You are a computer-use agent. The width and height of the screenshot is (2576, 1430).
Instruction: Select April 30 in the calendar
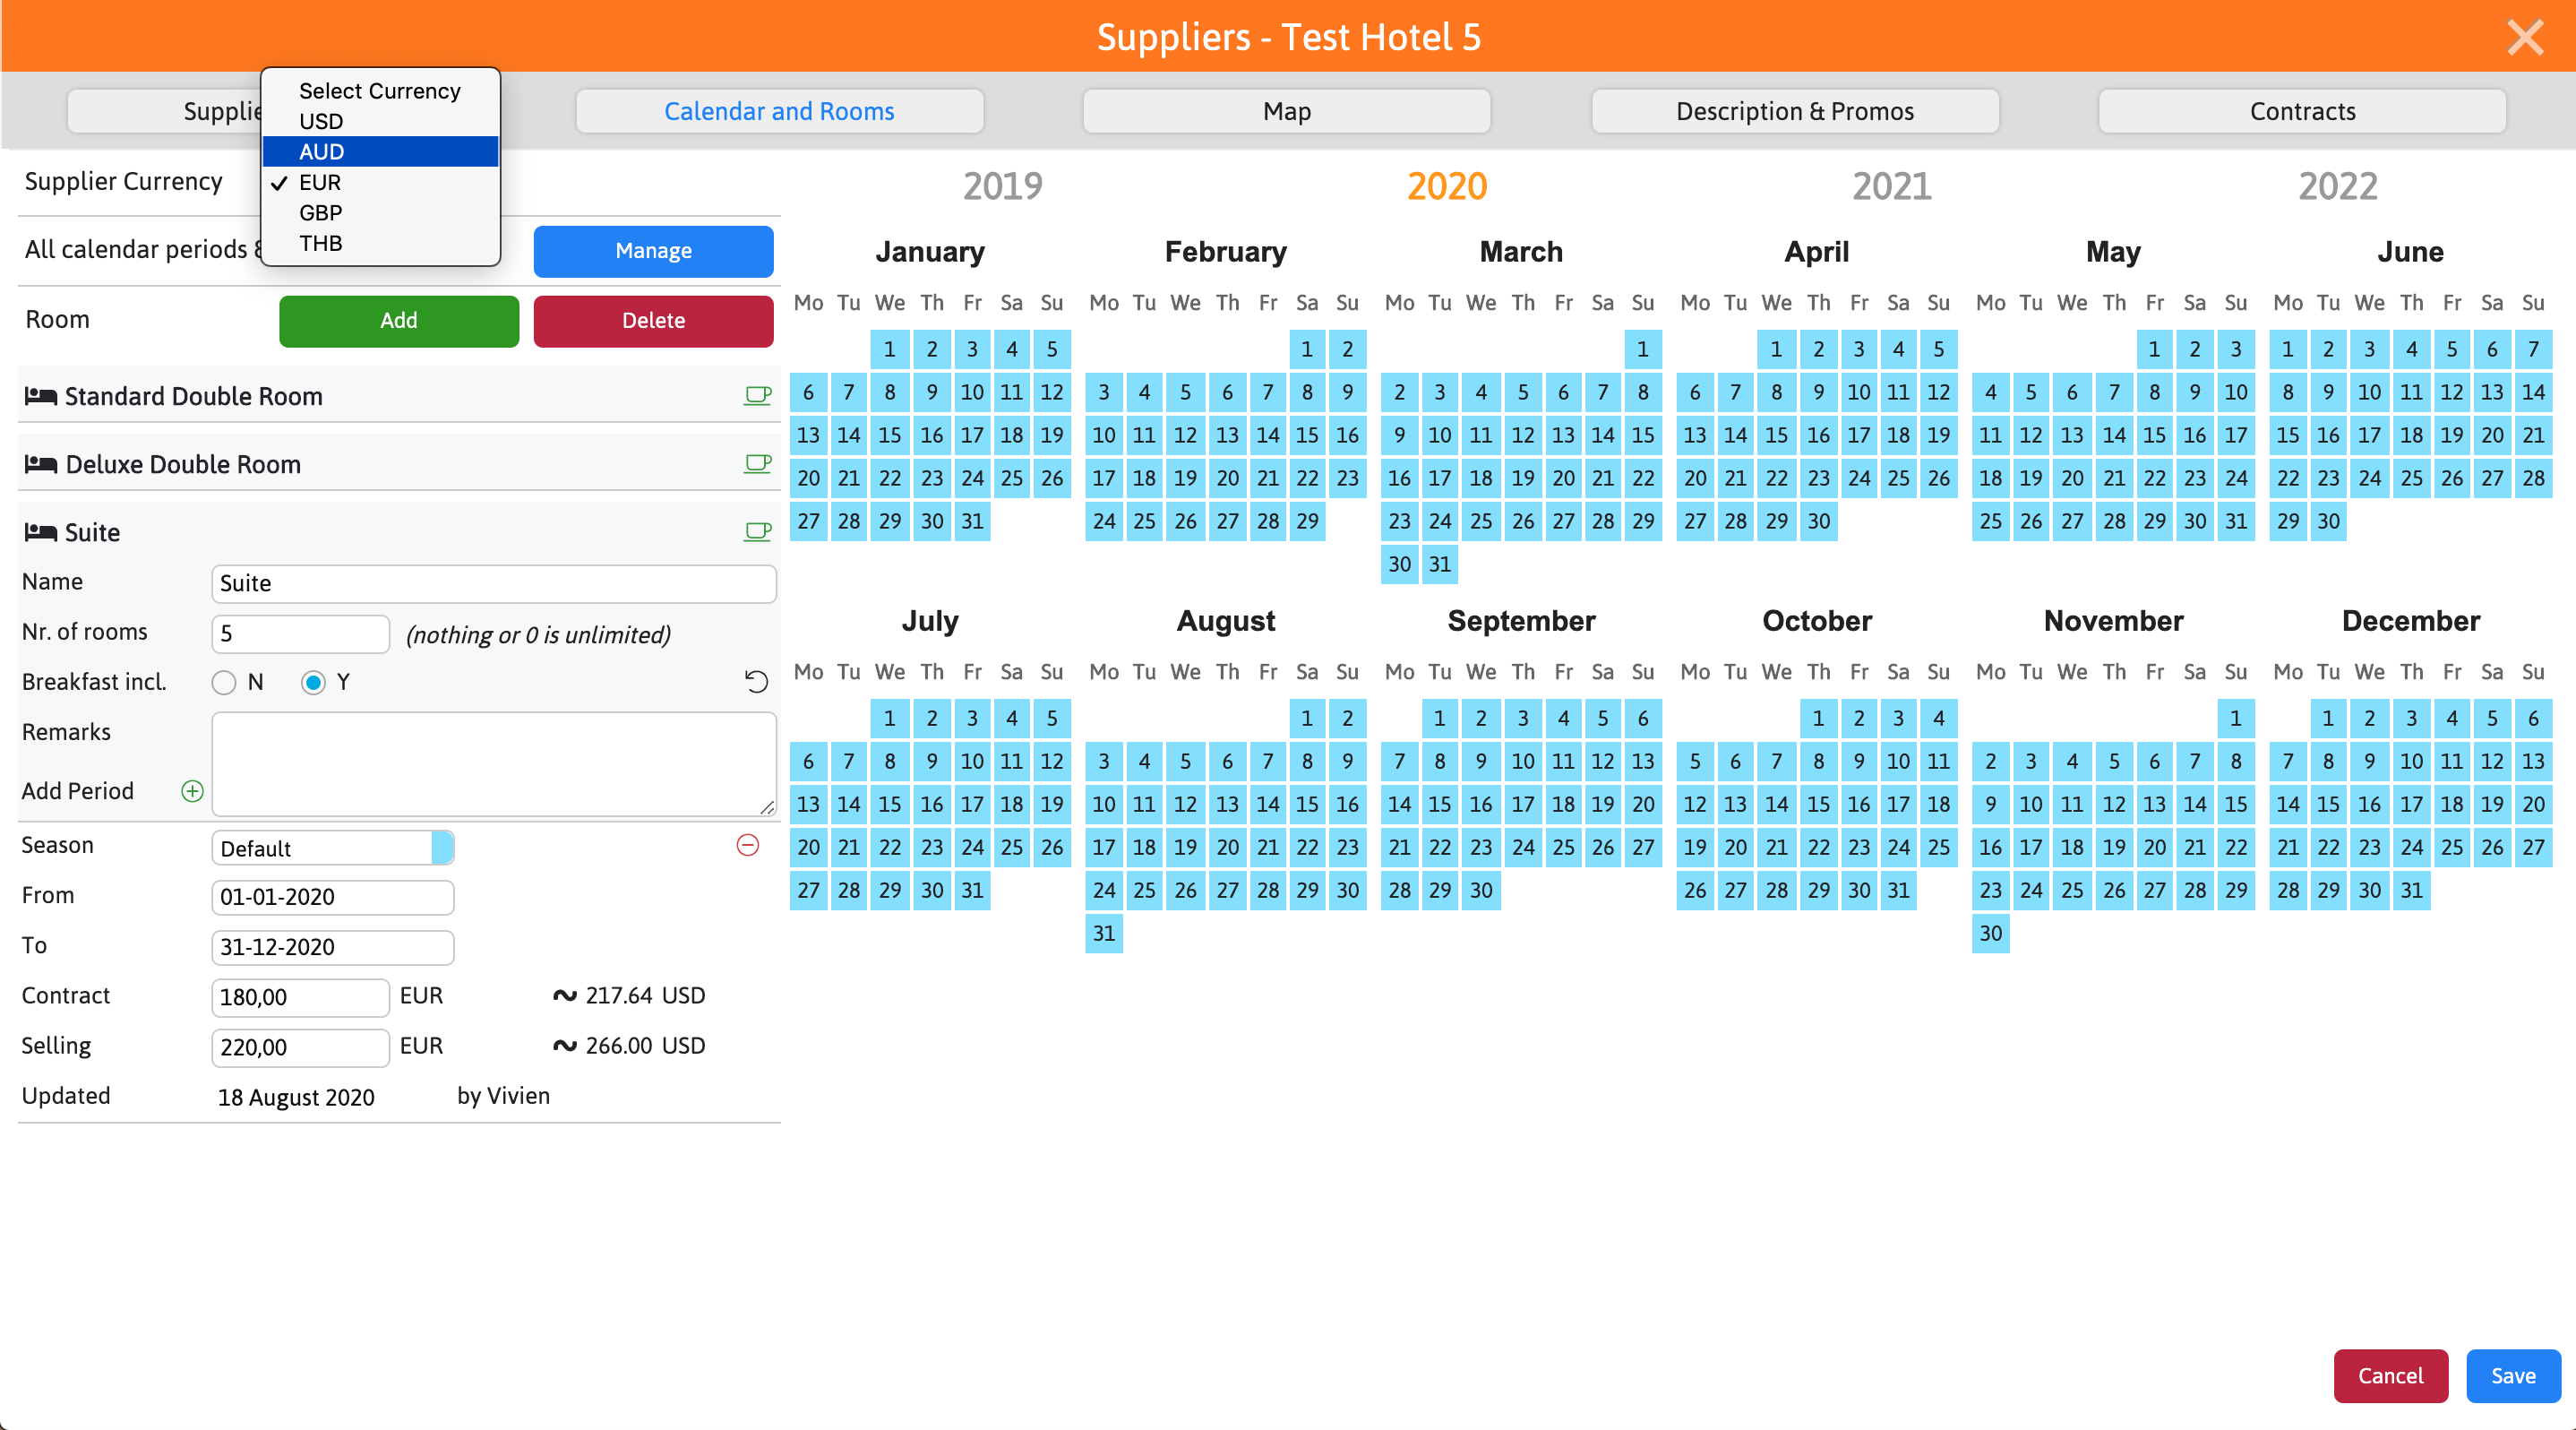pyautogui.click(x=1819, y=521)
